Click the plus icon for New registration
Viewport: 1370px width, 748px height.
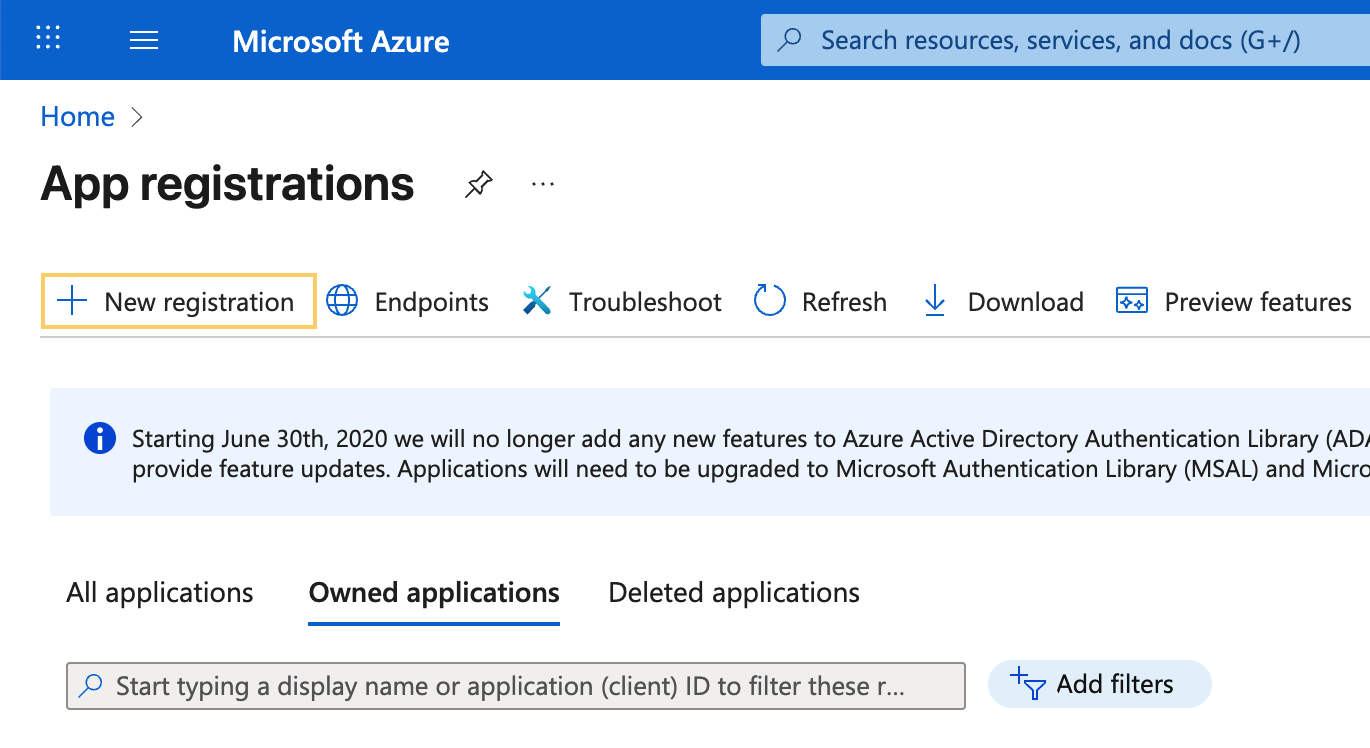(x=72, y=301)
